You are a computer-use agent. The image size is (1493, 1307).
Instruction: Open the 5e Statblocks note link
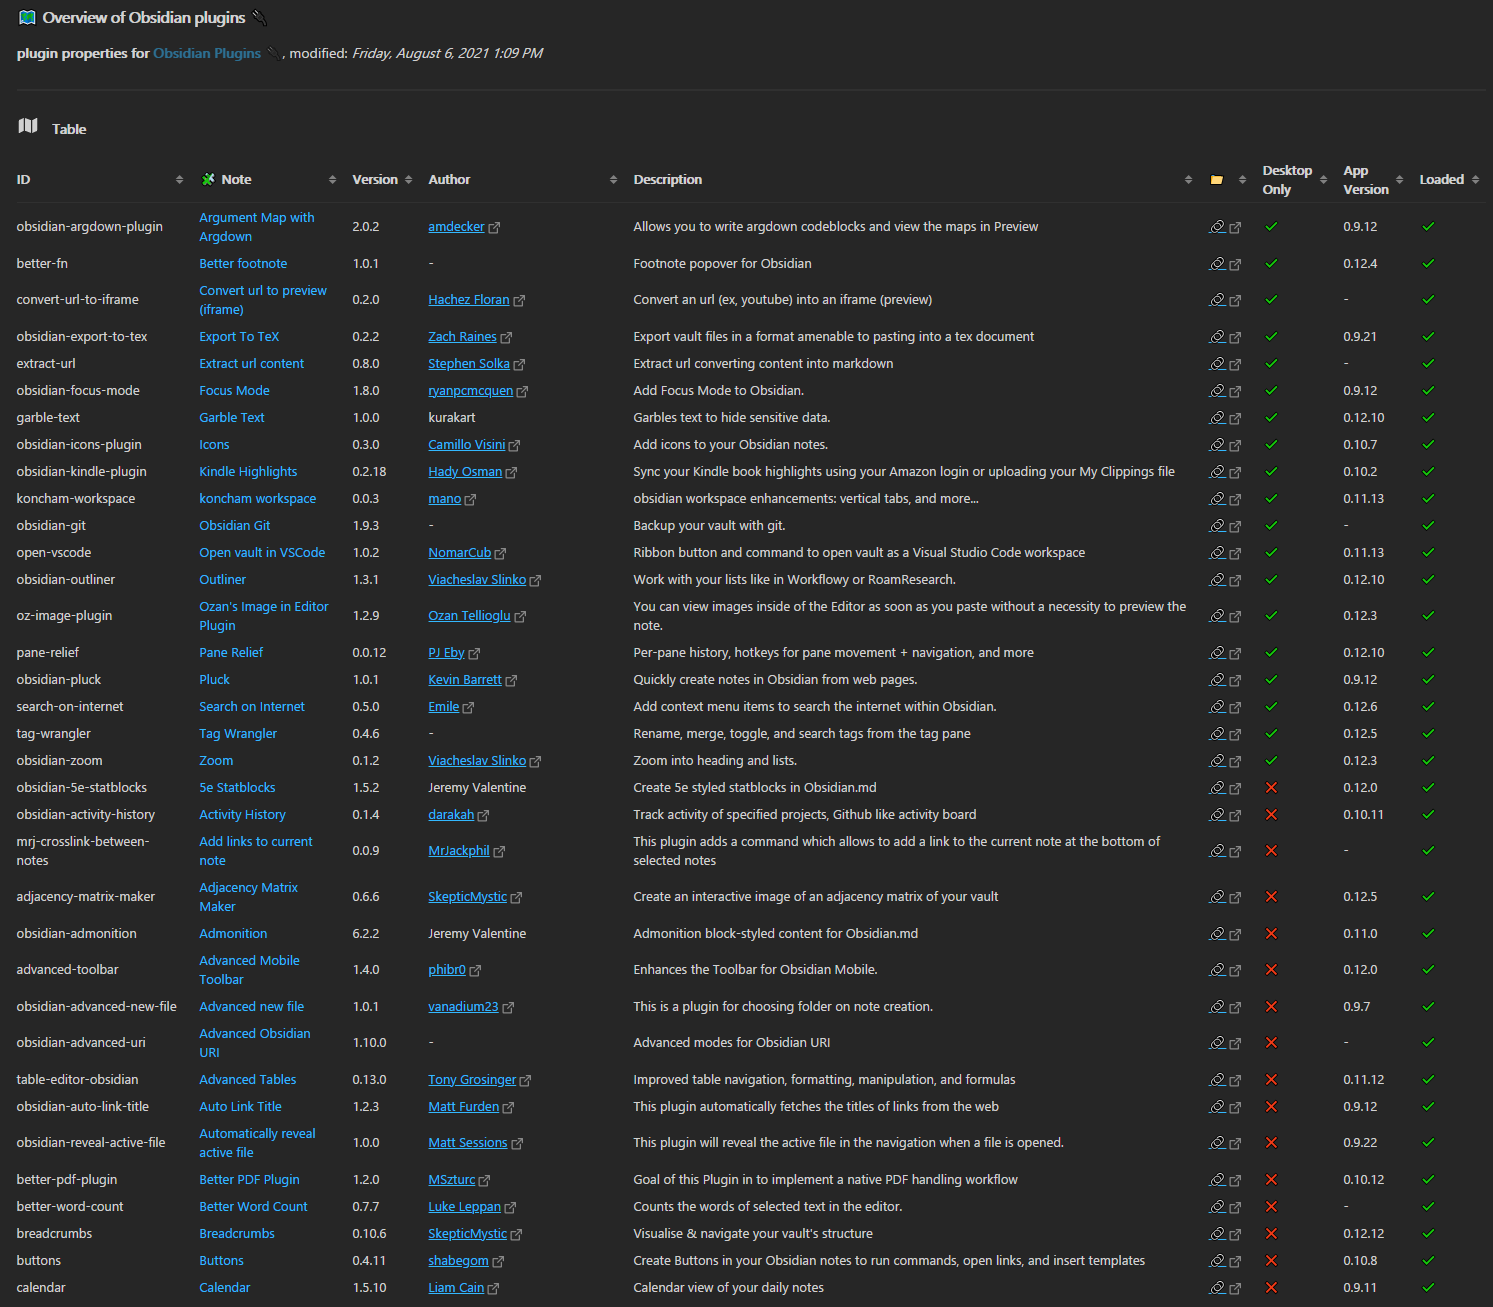click(237, 788)
